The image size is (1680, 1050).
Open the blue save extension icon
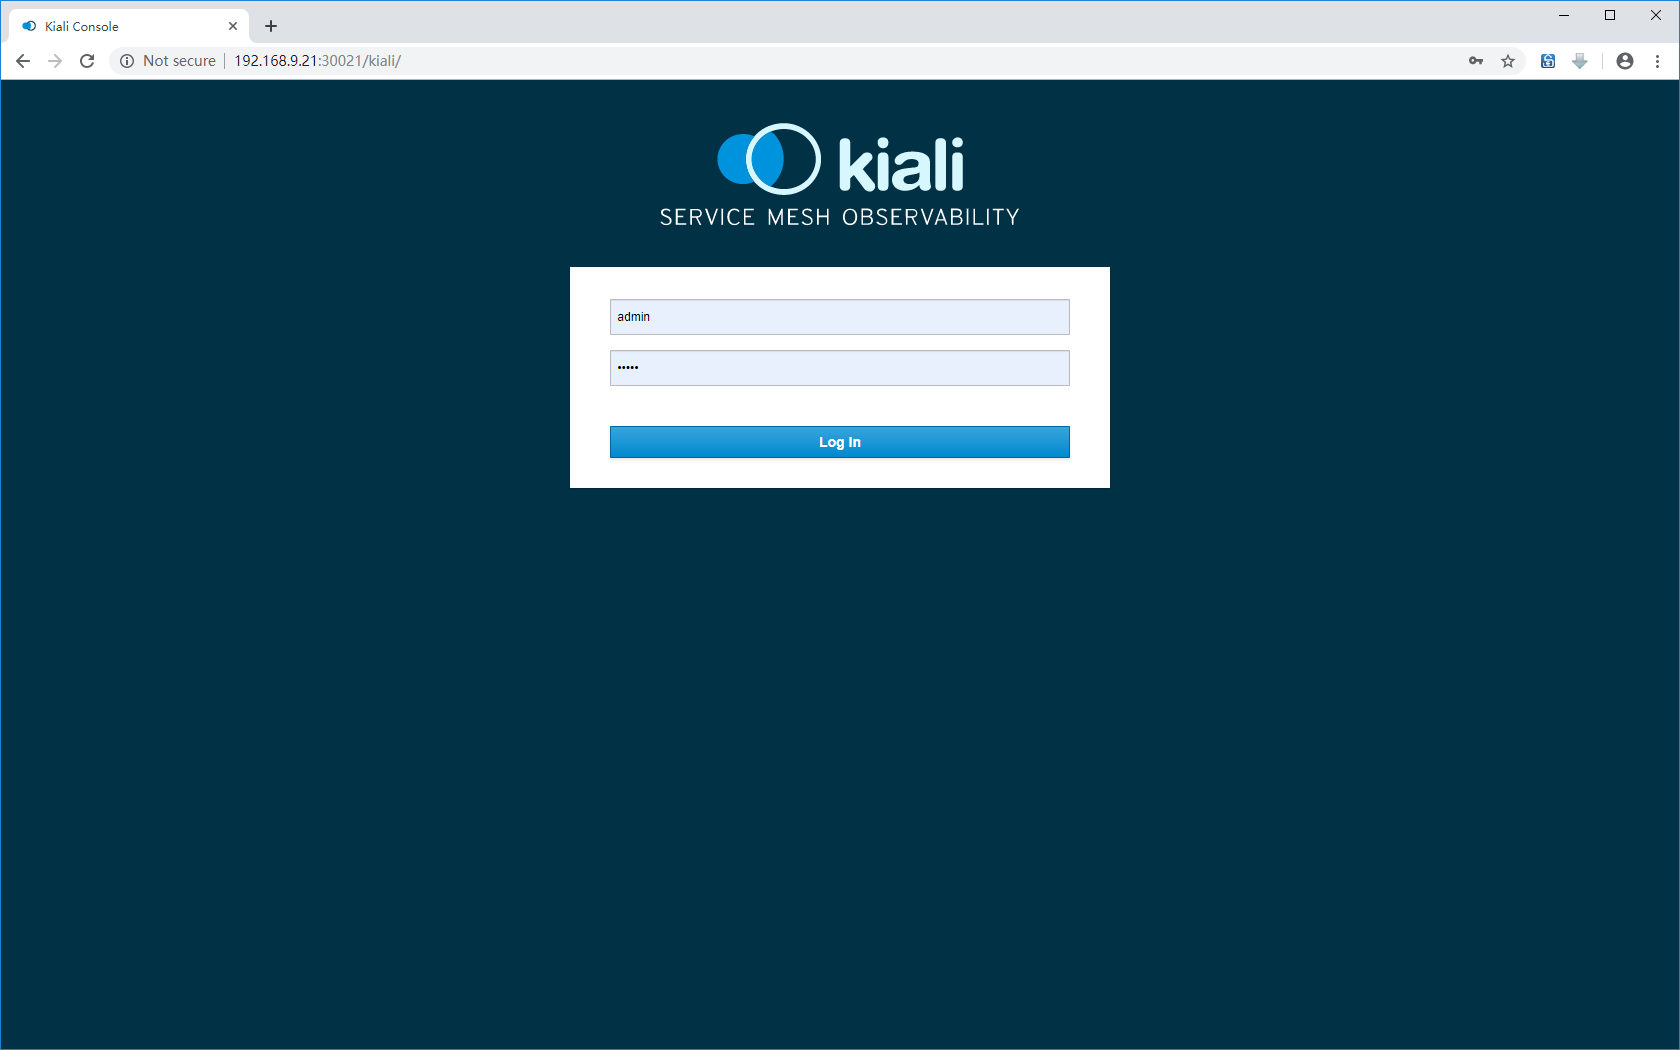click(1548, 61)
